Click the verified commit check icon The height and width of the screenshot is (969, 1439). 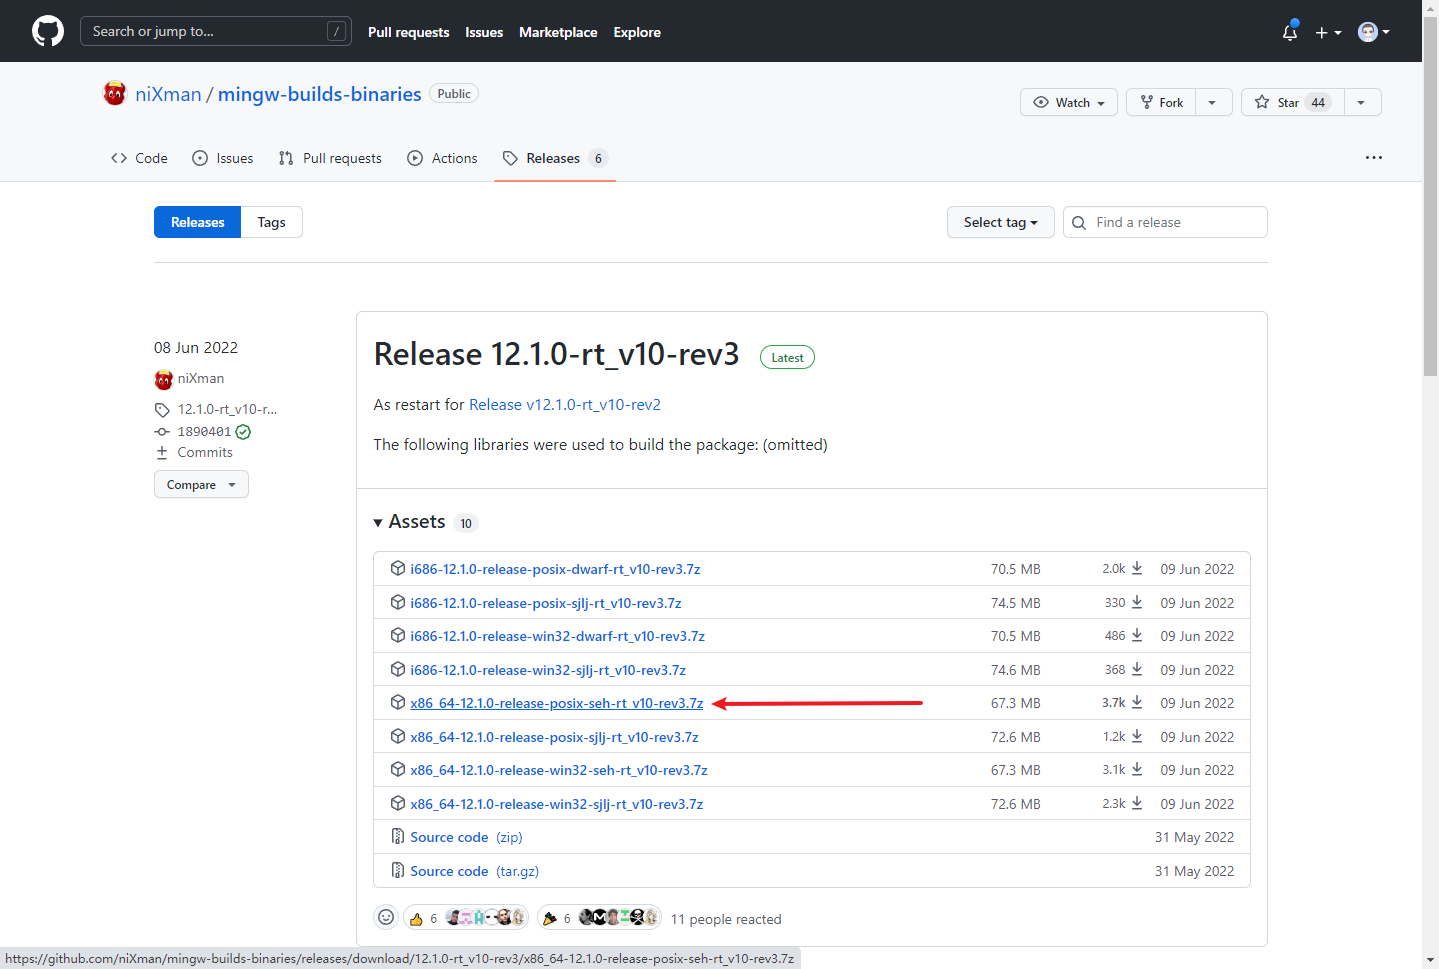pyautogui.click(x=243, y=432)
